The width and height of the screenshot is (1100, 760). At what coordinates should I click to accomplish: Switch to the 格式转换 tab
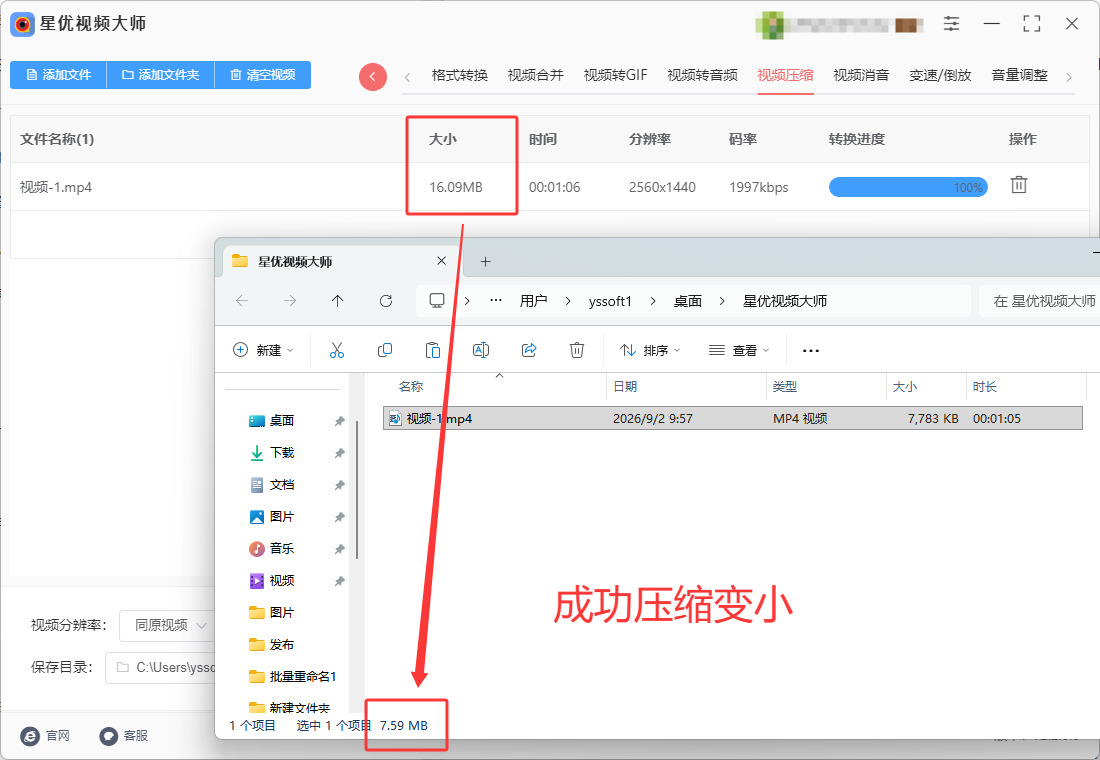[460, 75]
